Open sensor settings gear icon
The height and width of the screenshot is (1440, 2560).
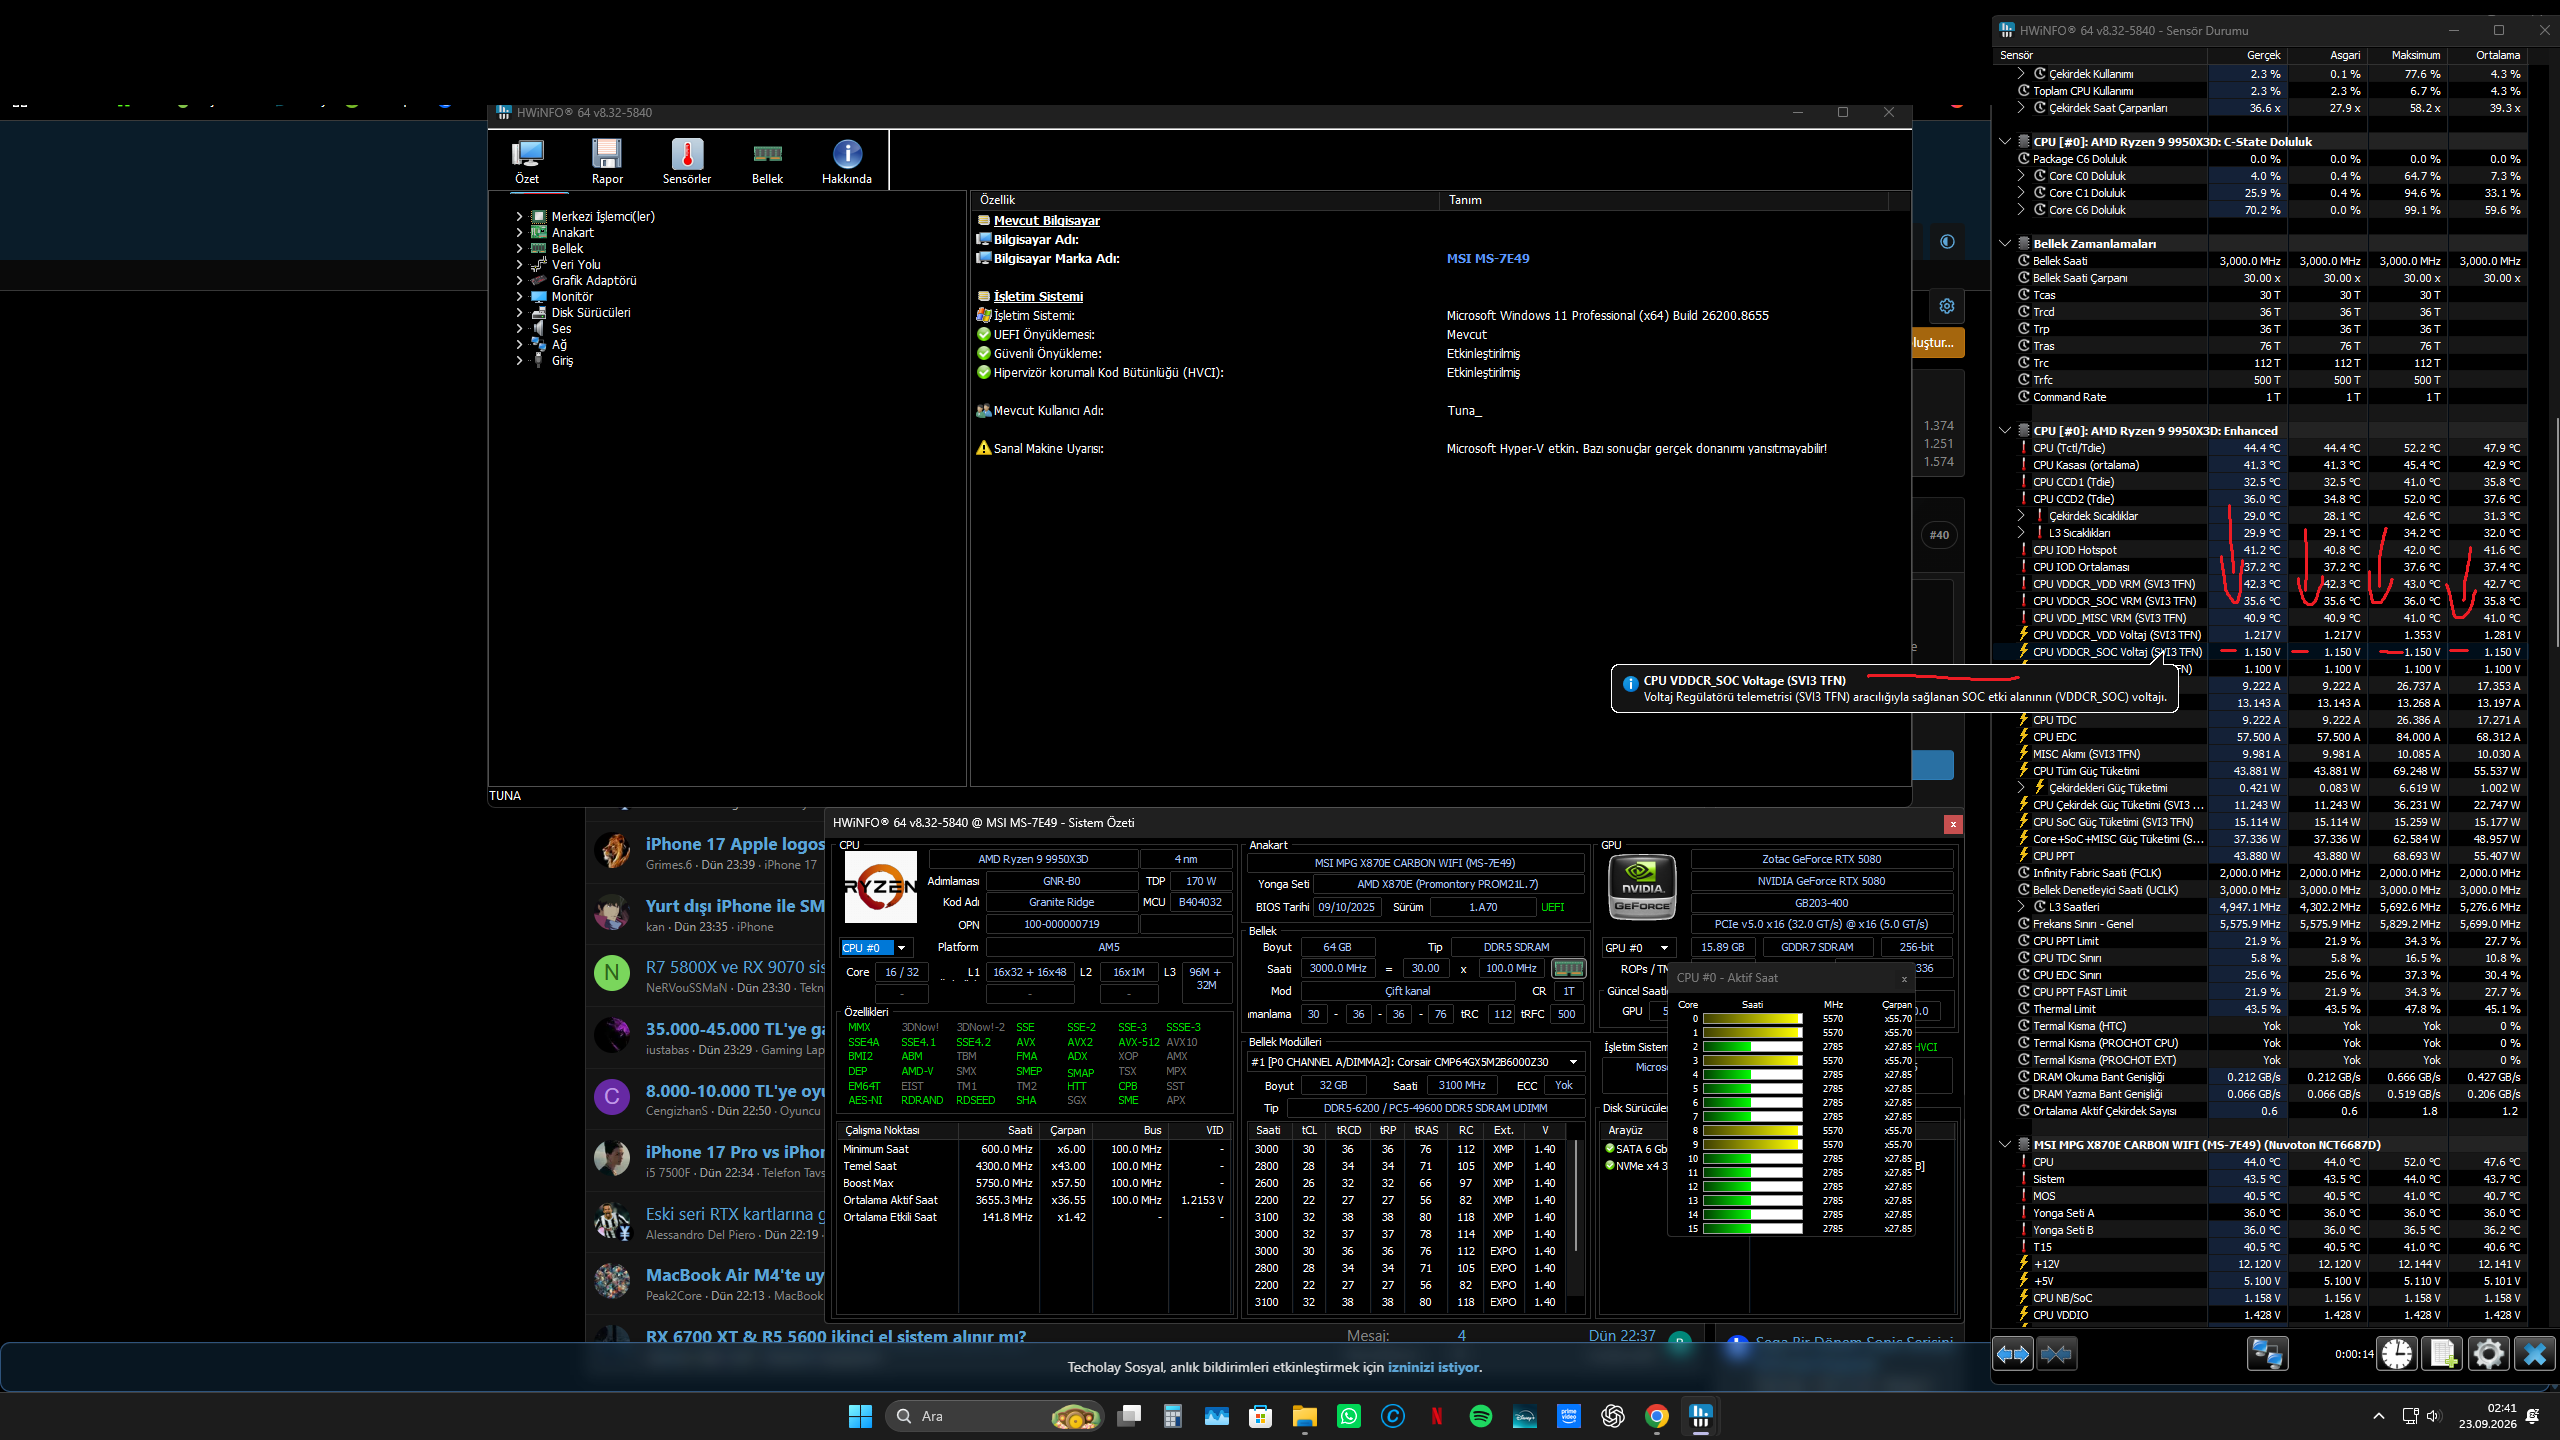point(2489,1354)
